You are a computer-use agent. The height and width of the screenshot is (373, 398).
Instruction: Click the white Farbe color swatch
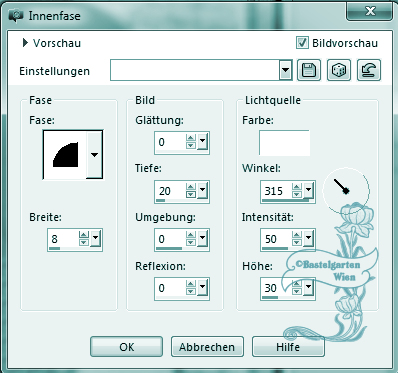[284, 143]
